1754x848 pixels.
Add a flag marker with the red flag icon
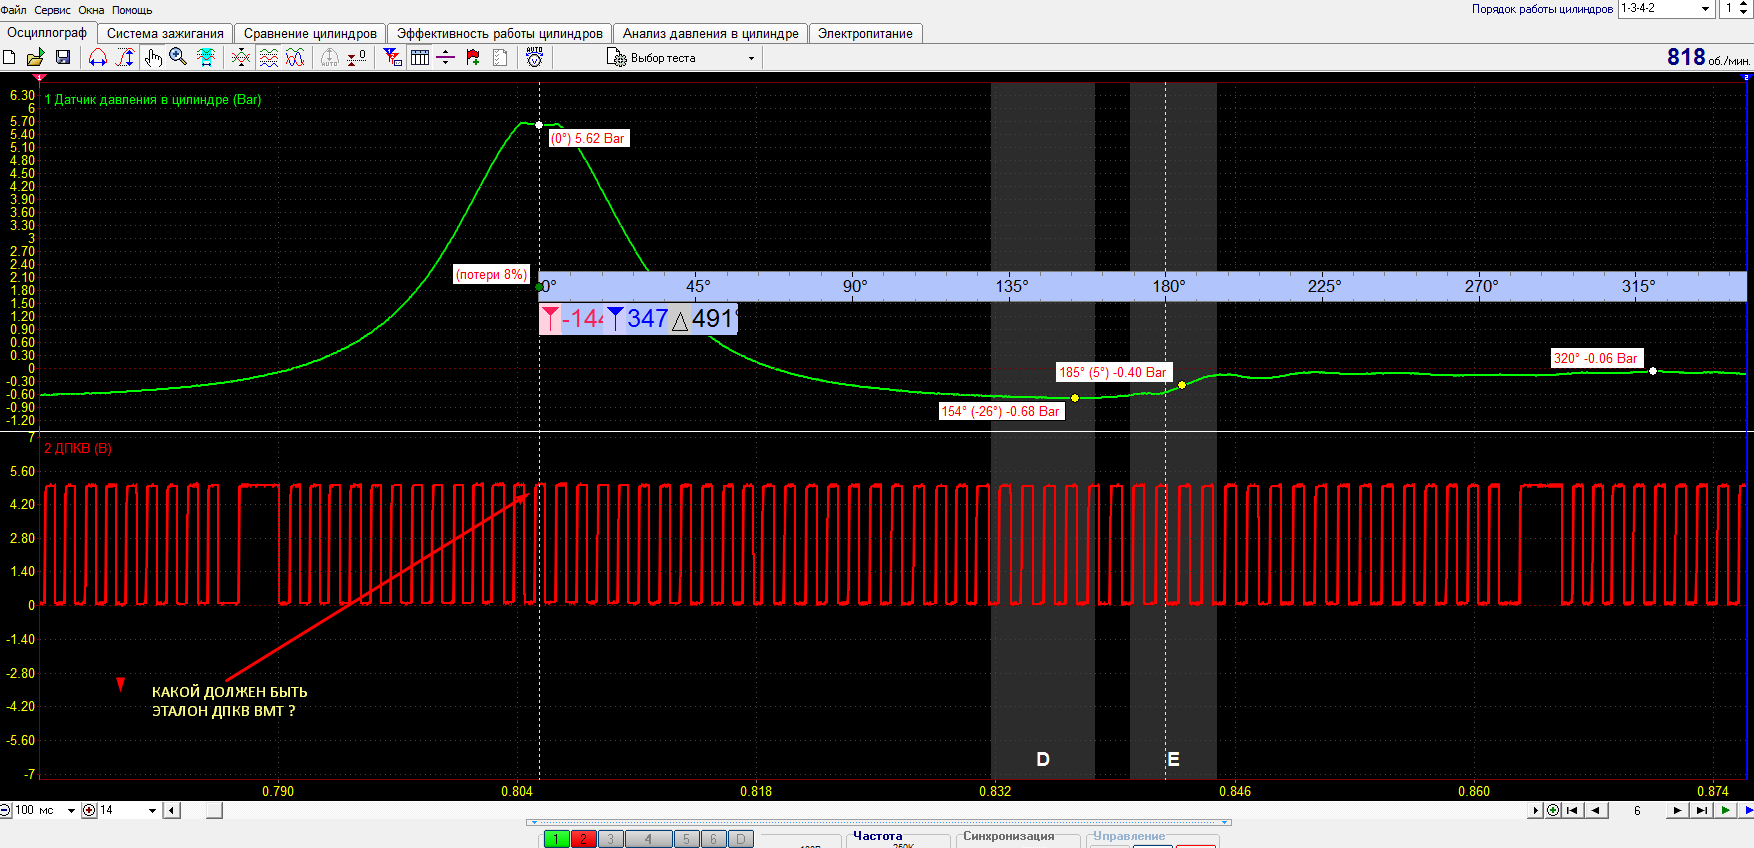pos(473,57)
